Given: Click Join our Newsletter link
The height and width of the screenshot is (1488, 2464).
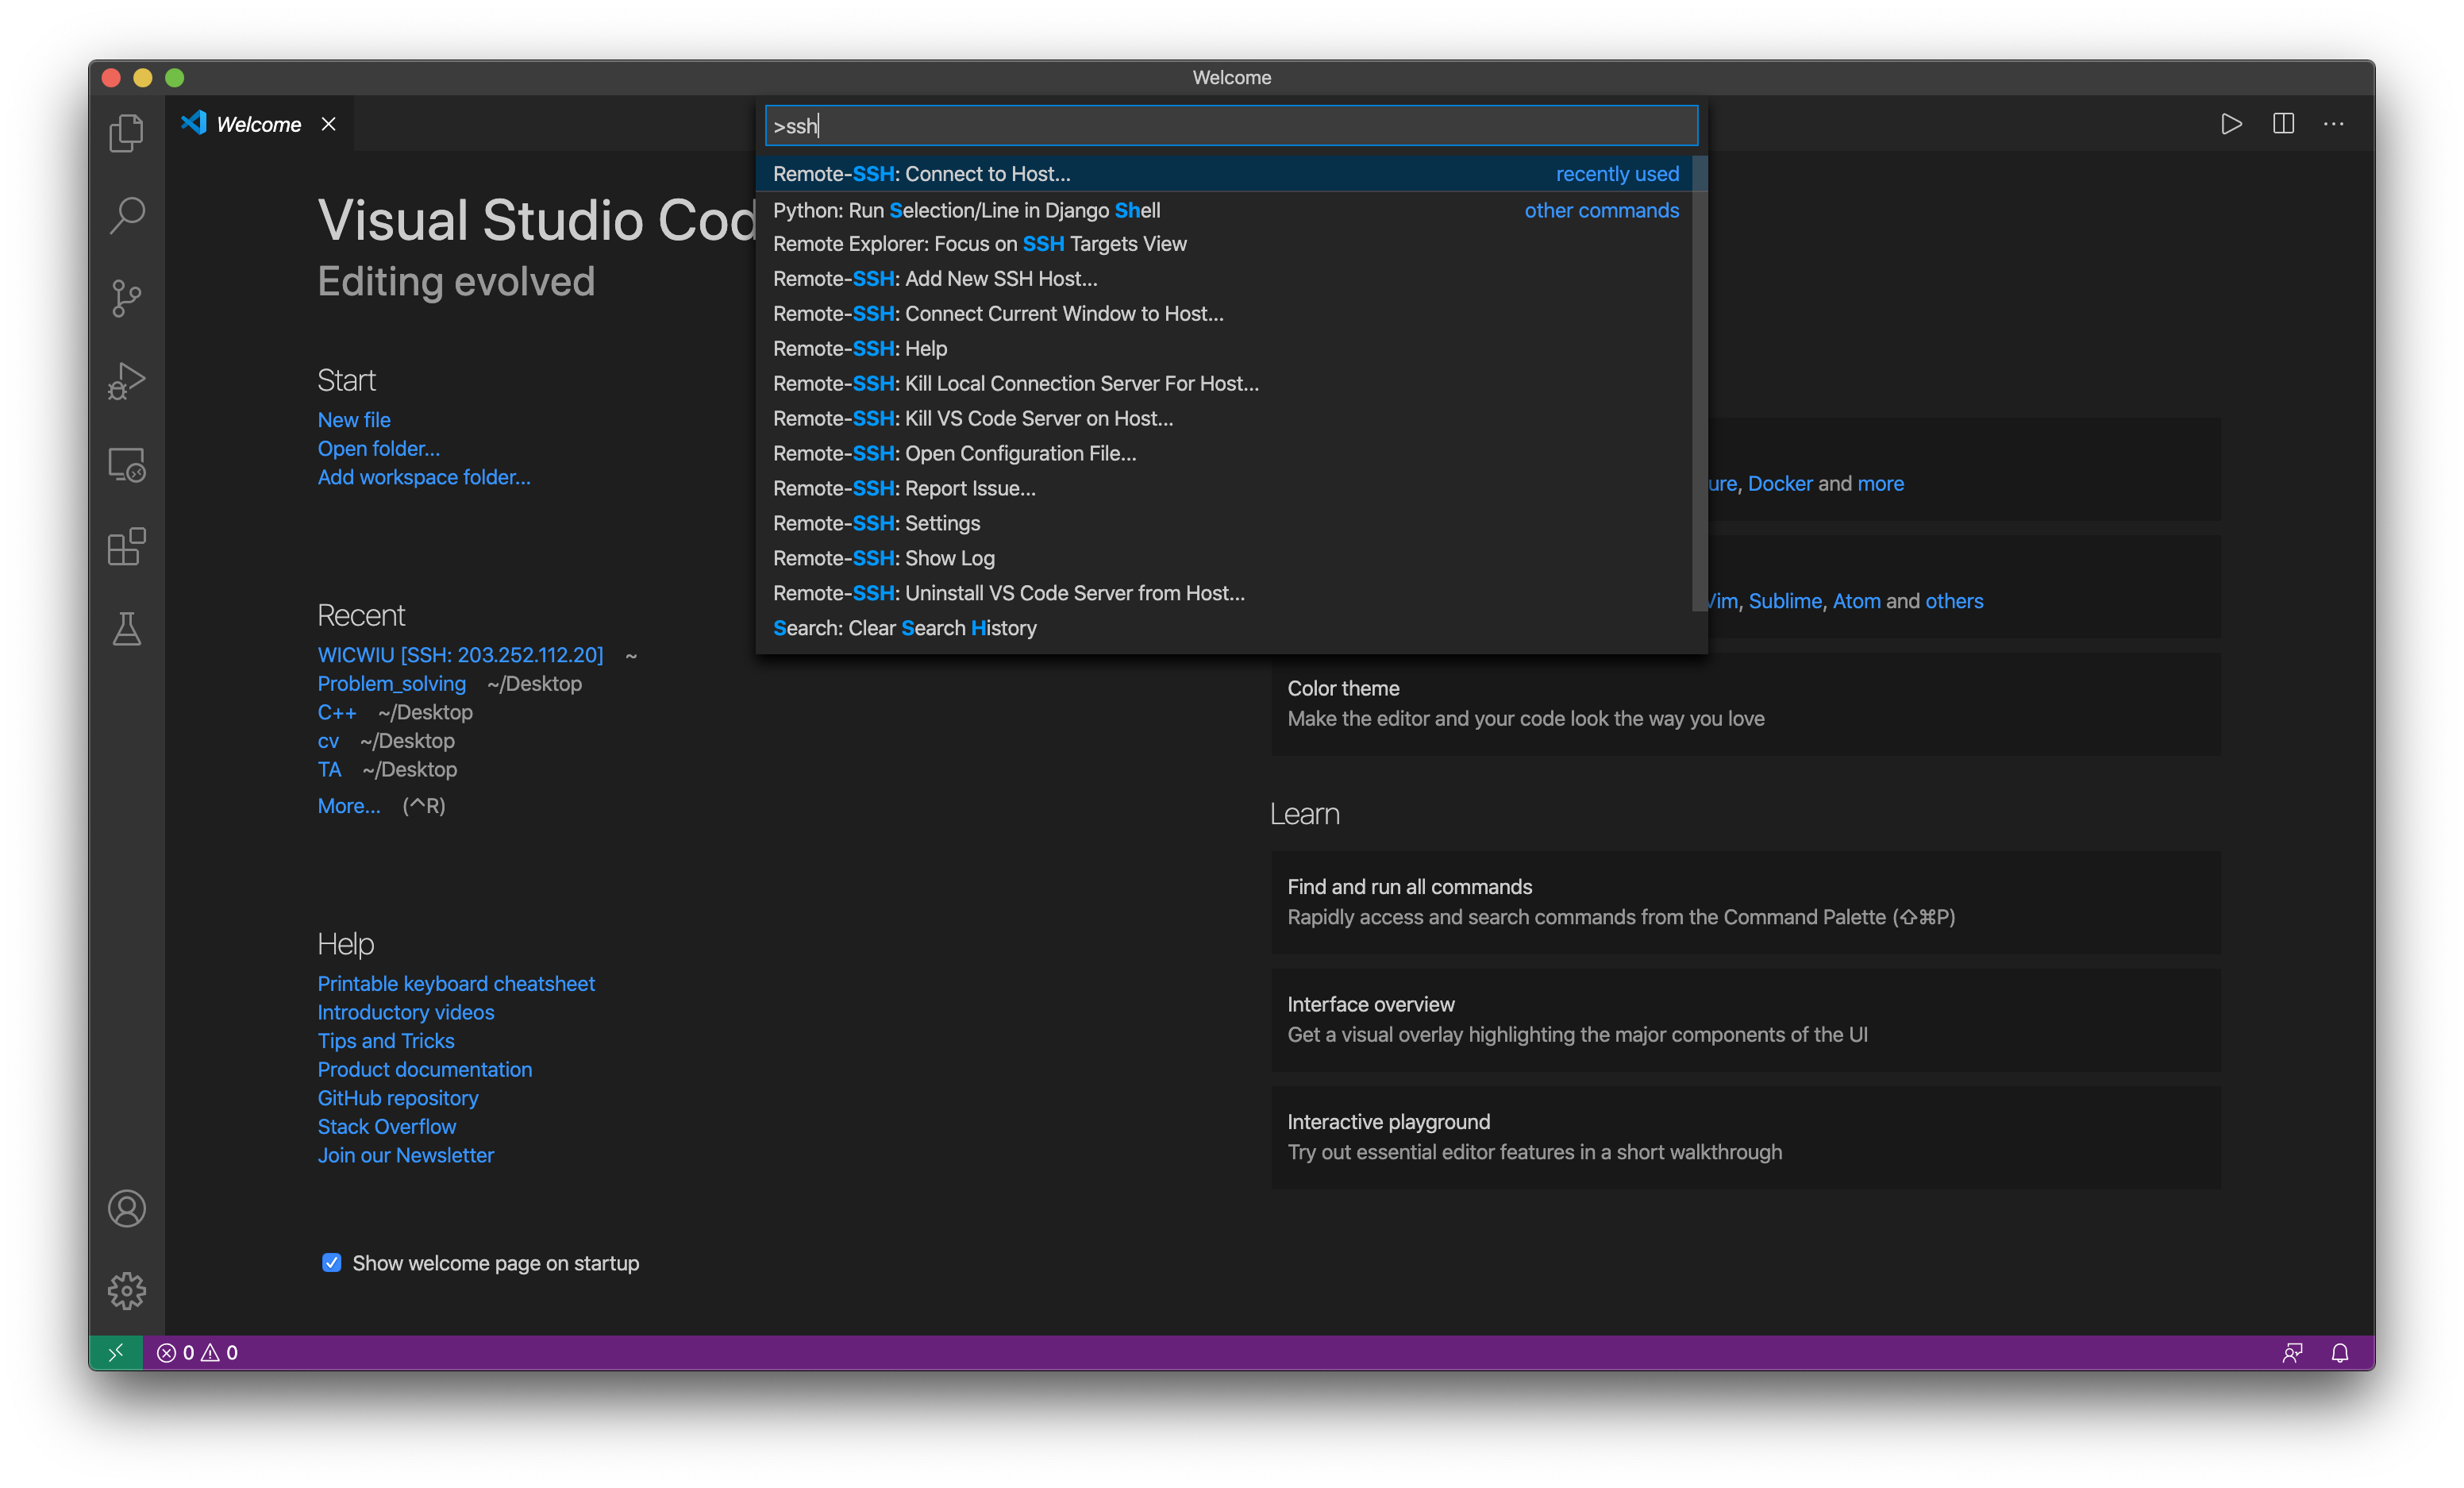Looking at the screenshot, I should point(406,1156).
